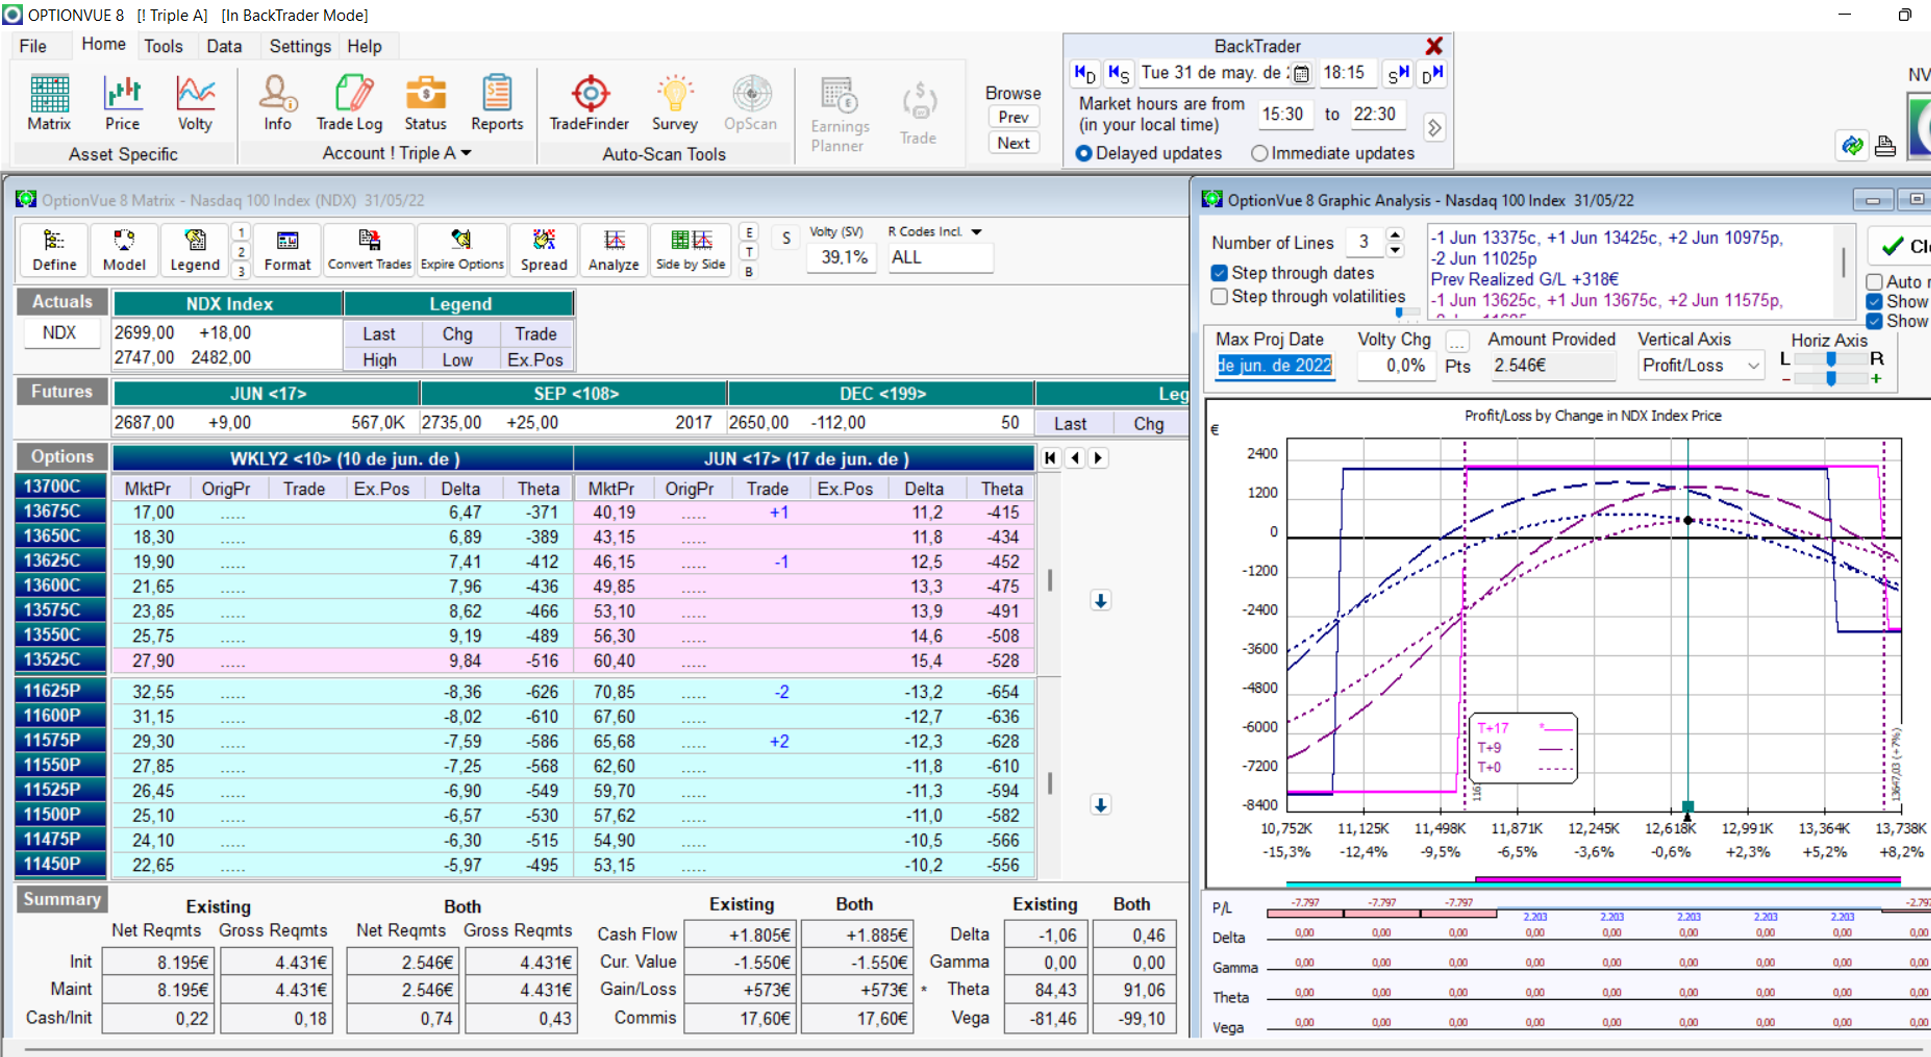
Task: Open the Trade Log icon
Action: (349, 103)
